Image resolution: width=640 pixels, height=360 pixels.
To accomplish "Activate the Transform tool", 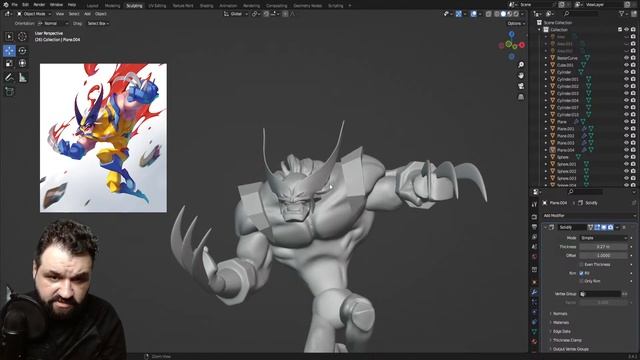I will coord(22,63).
